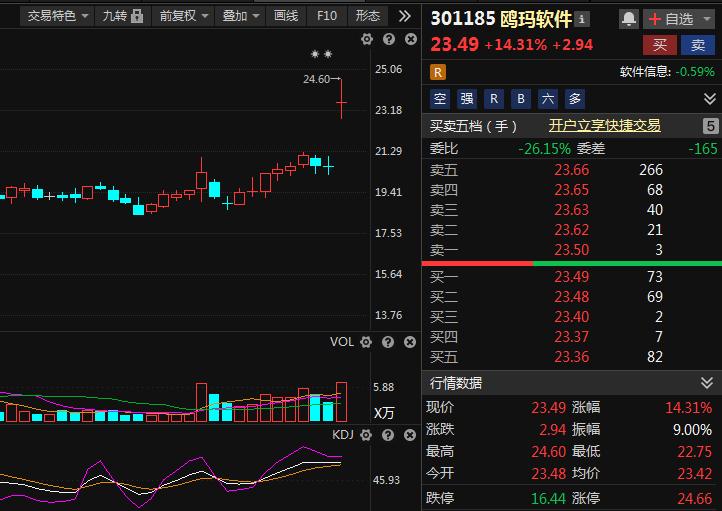The image size is (722, 511).
Task: Click the 买三 price 23.40
Action: [571, 317]
